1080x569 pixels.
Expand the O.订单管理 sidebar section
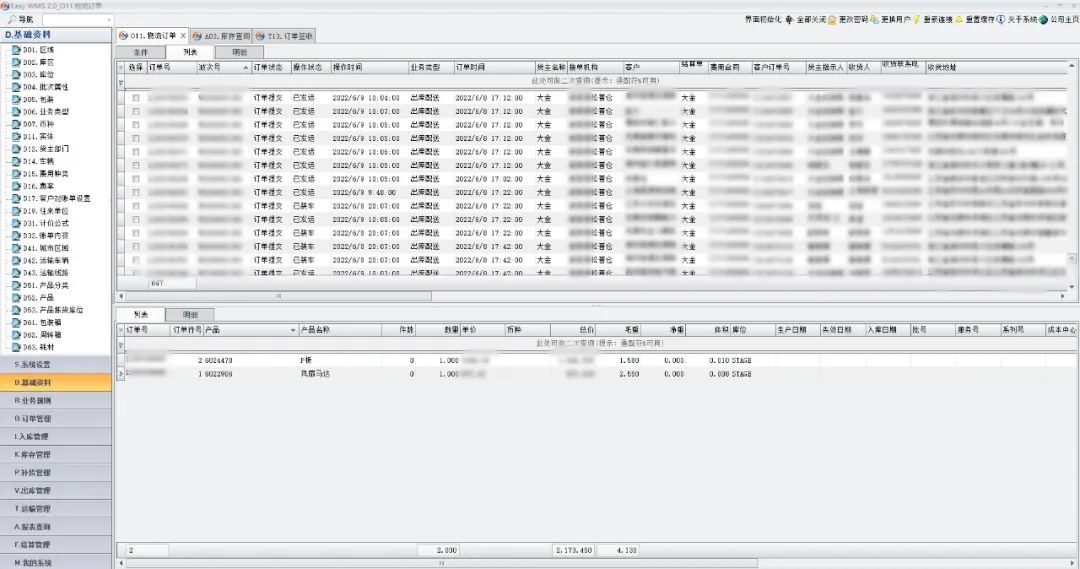[56, 418]
